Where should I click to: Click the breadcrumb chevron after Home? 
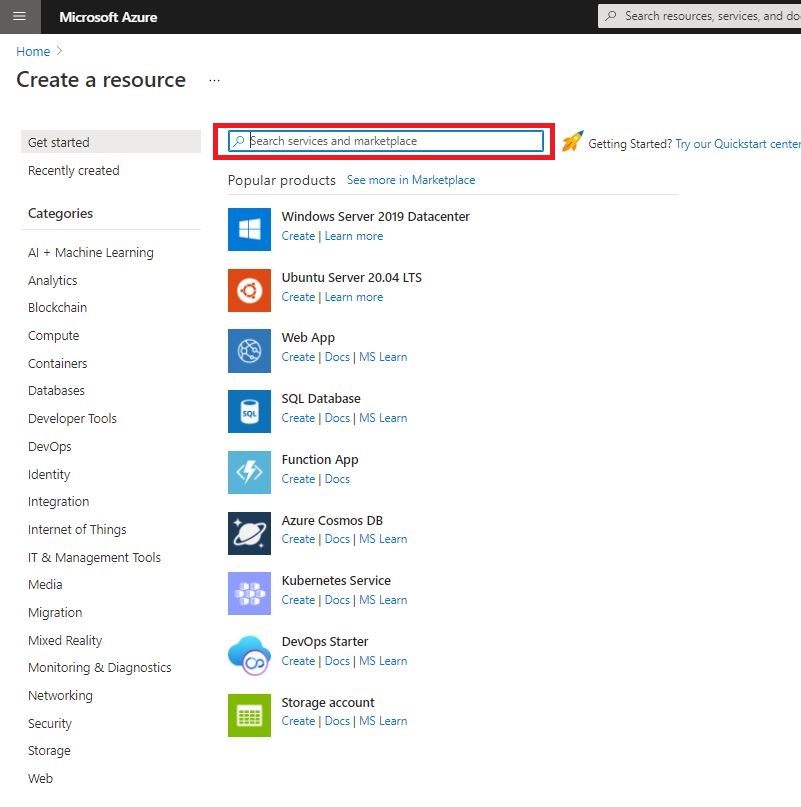coord(59,50)
